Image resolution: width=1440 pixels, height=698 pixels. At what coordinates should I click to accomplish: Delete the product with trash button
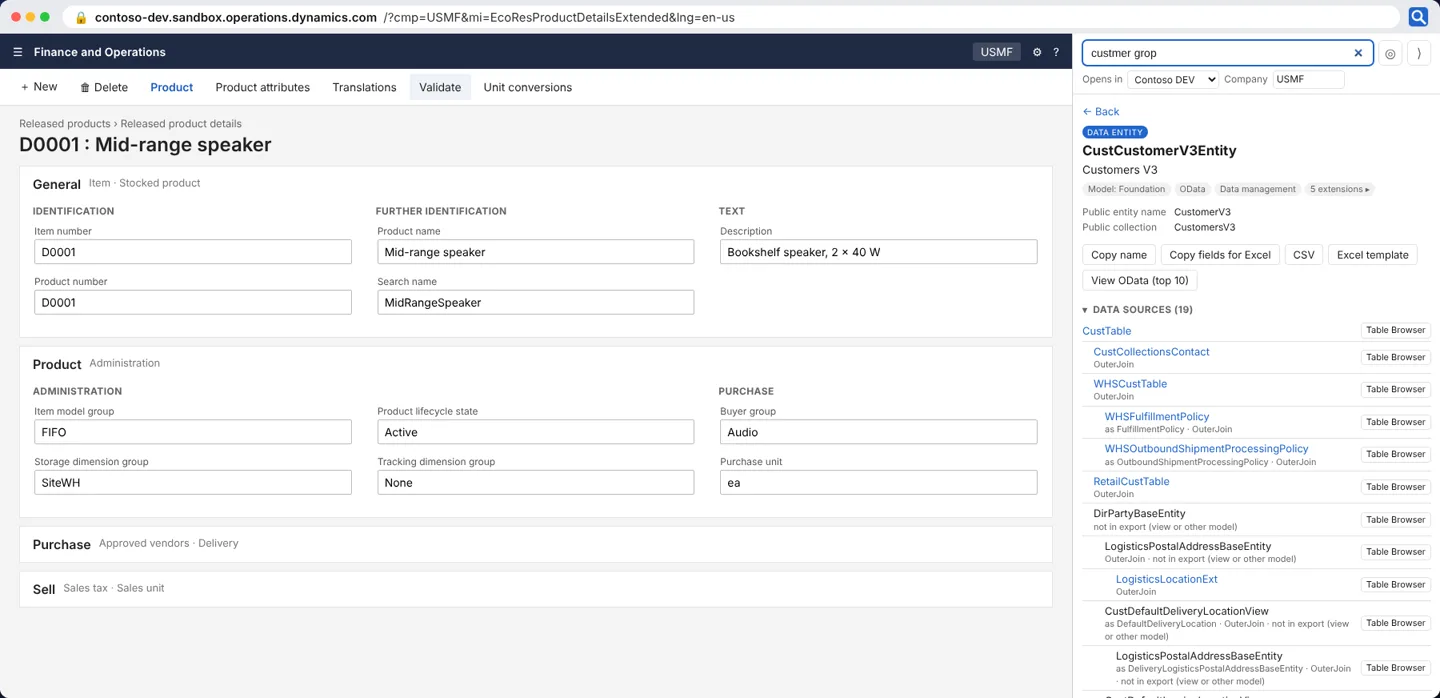(104, 87)
